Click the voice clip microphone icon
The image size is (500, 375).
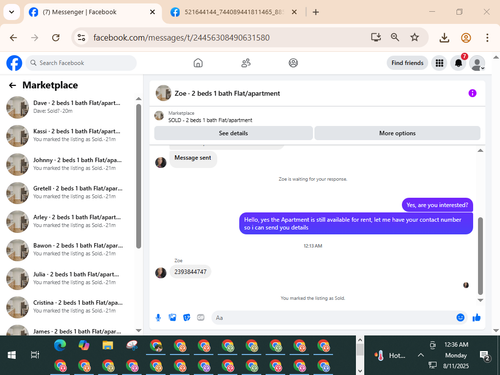pos(158,317)
